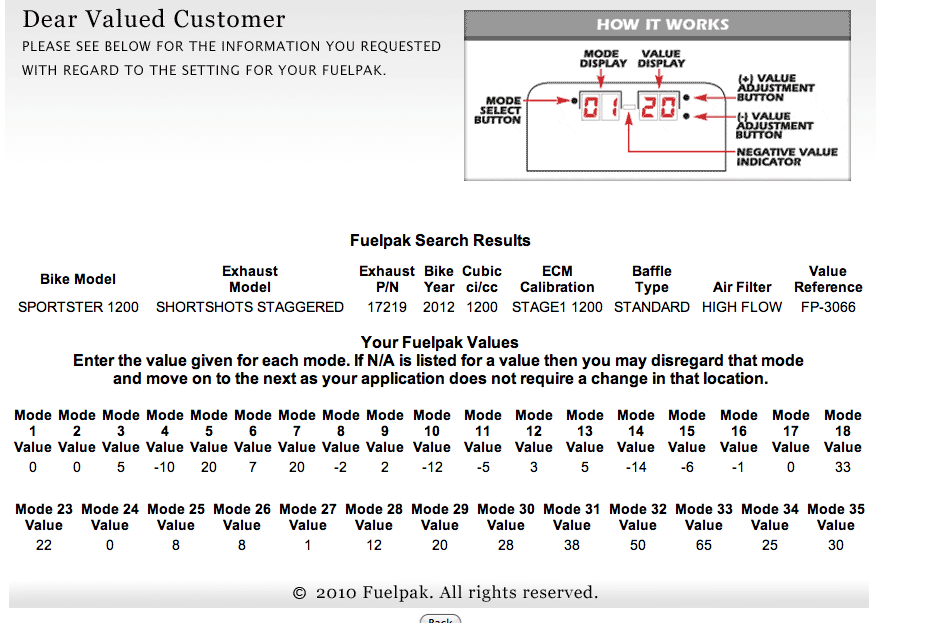Select the value "30" under Mode 35
The image size is (944, 623).
836,545
